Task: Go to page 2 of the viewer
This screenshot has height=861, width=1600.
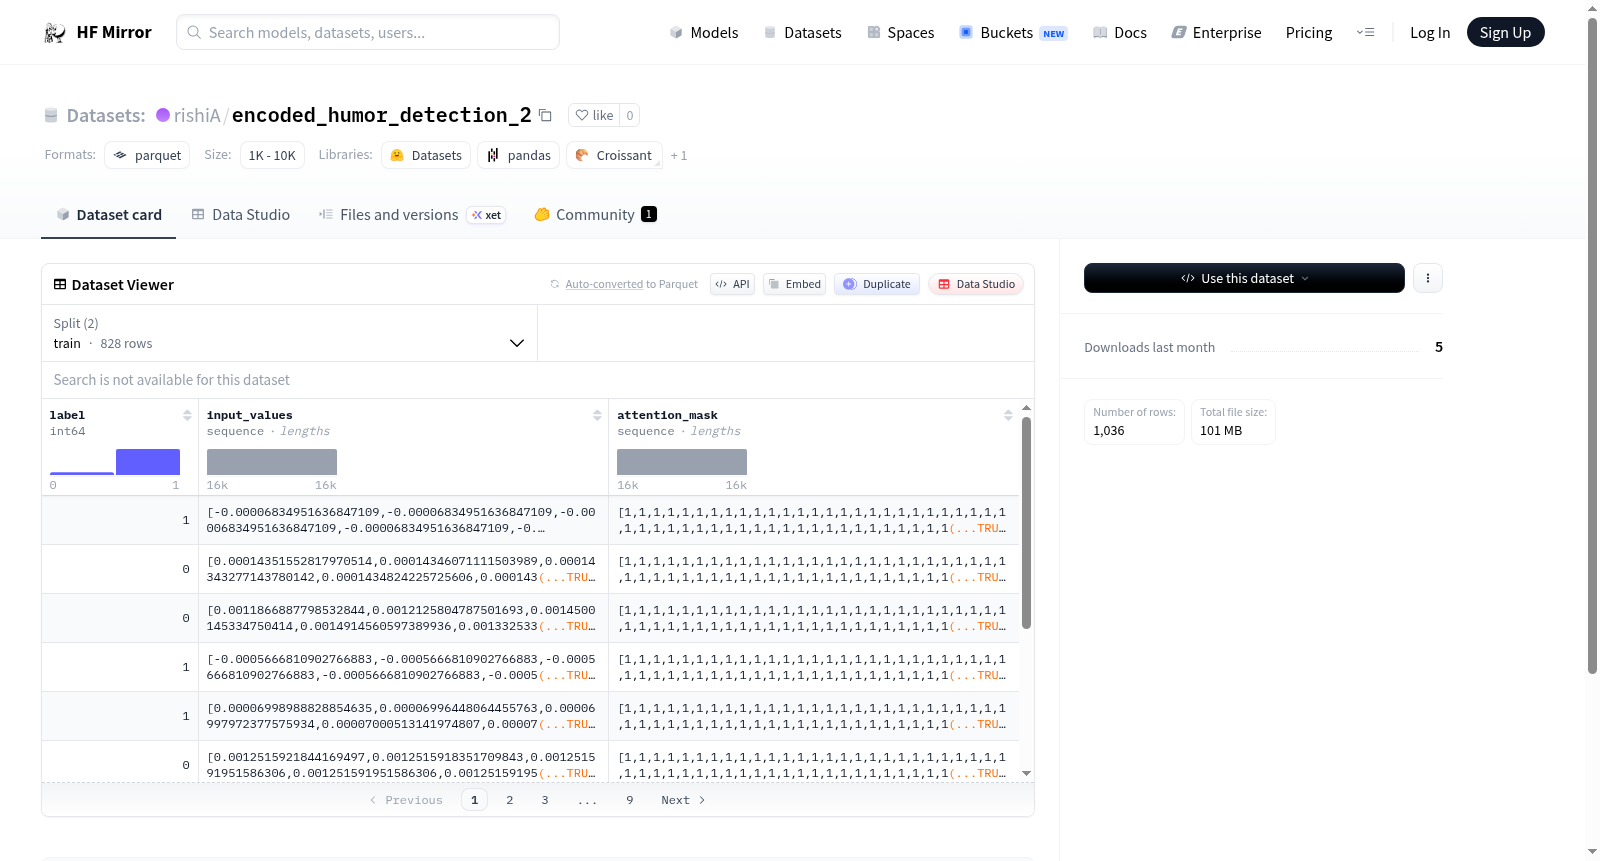Action: coord(510,800)
